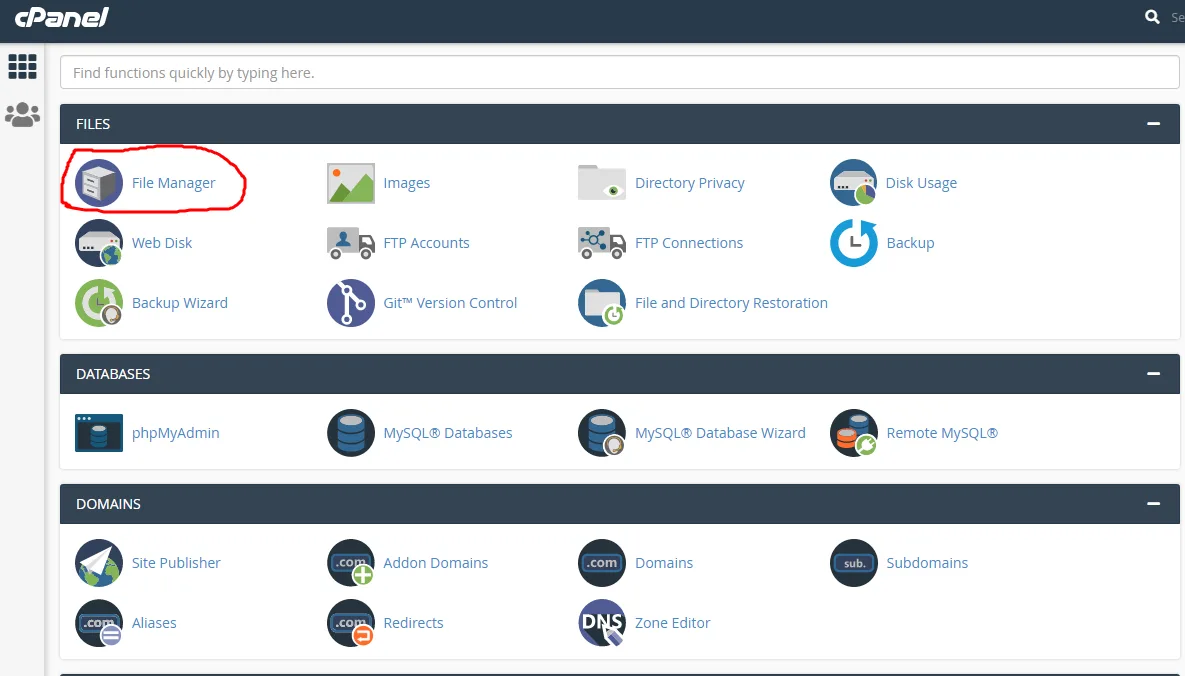The image size is (1185, 676).
Task: Open the Web Disk link
Action: (x=162, y=243)
